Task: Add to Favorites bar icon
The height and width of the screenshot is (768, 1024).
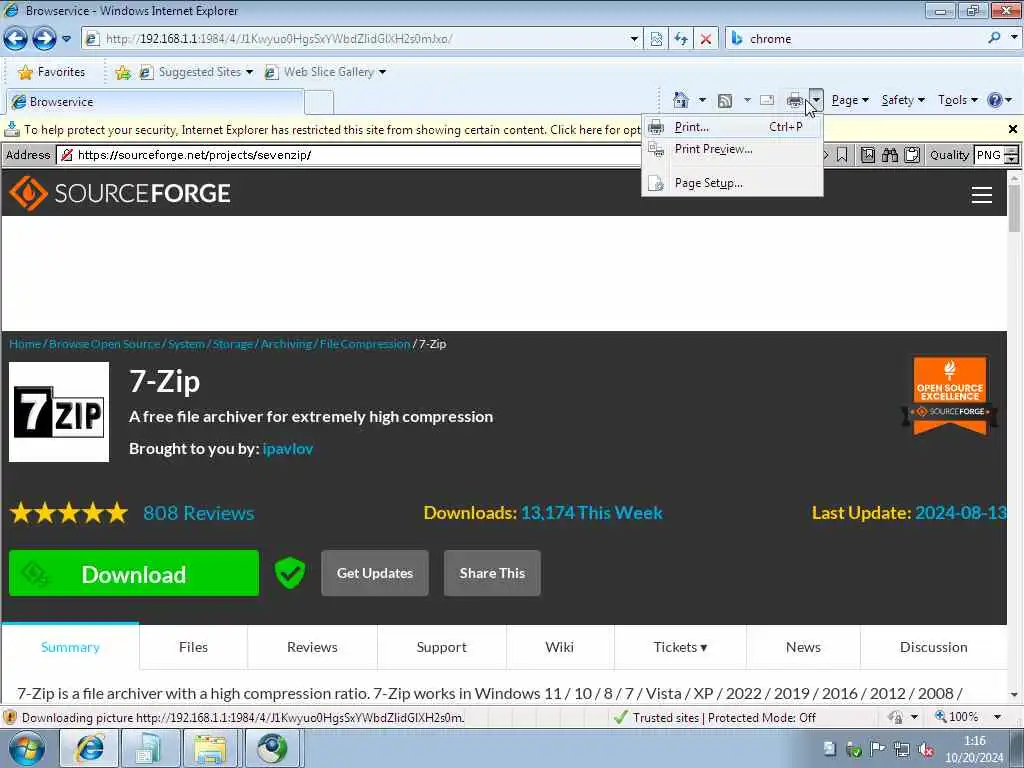Action: (123, 72)
